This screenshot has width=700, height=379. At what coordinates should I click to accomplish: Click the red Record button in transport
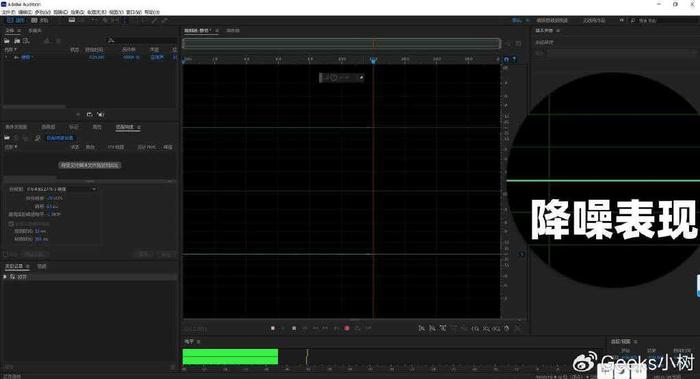pyautogui.click(x=346, y=328)
